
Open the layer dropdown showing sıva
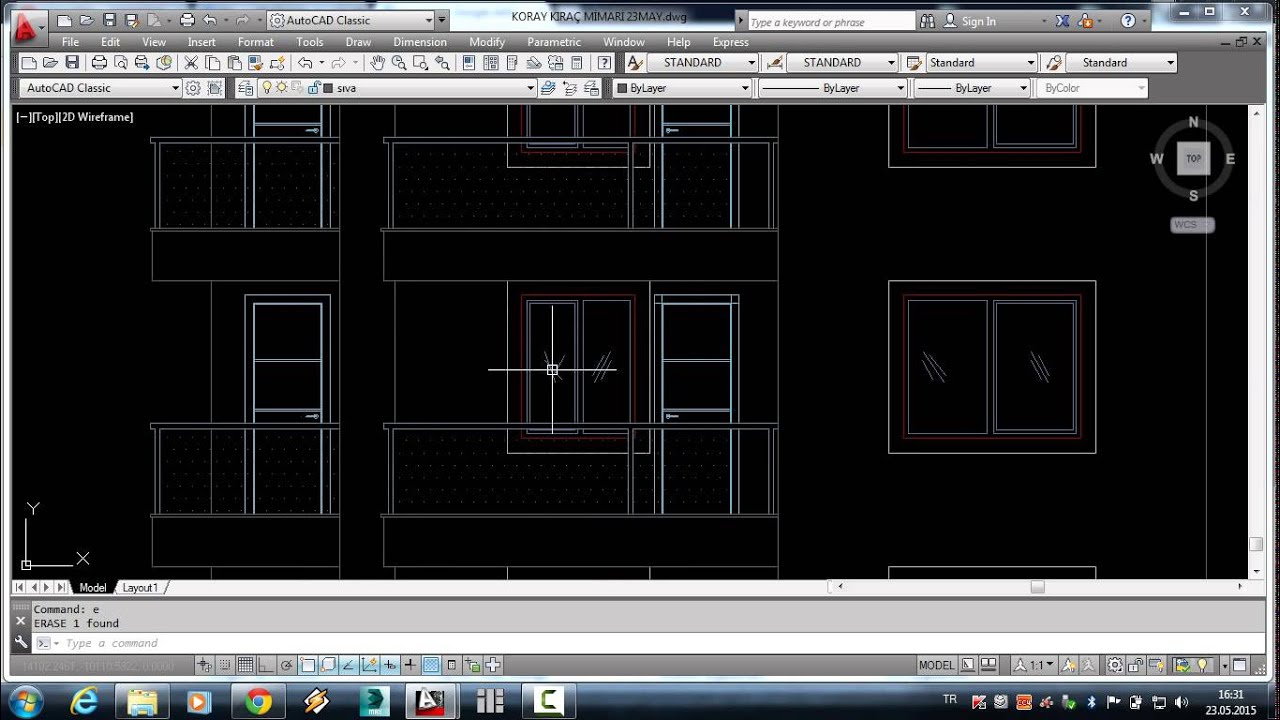tap(398, 88)
